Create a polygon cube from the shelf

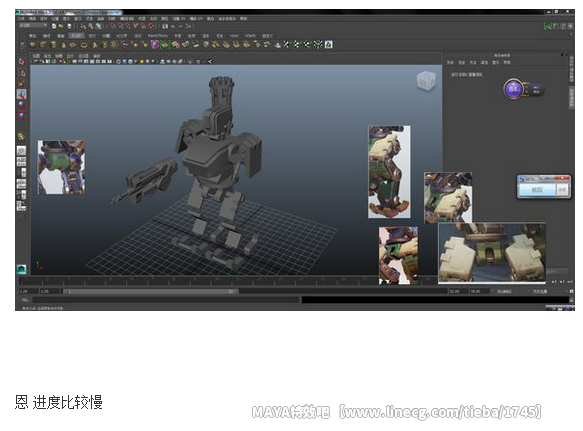click(43, 45)
